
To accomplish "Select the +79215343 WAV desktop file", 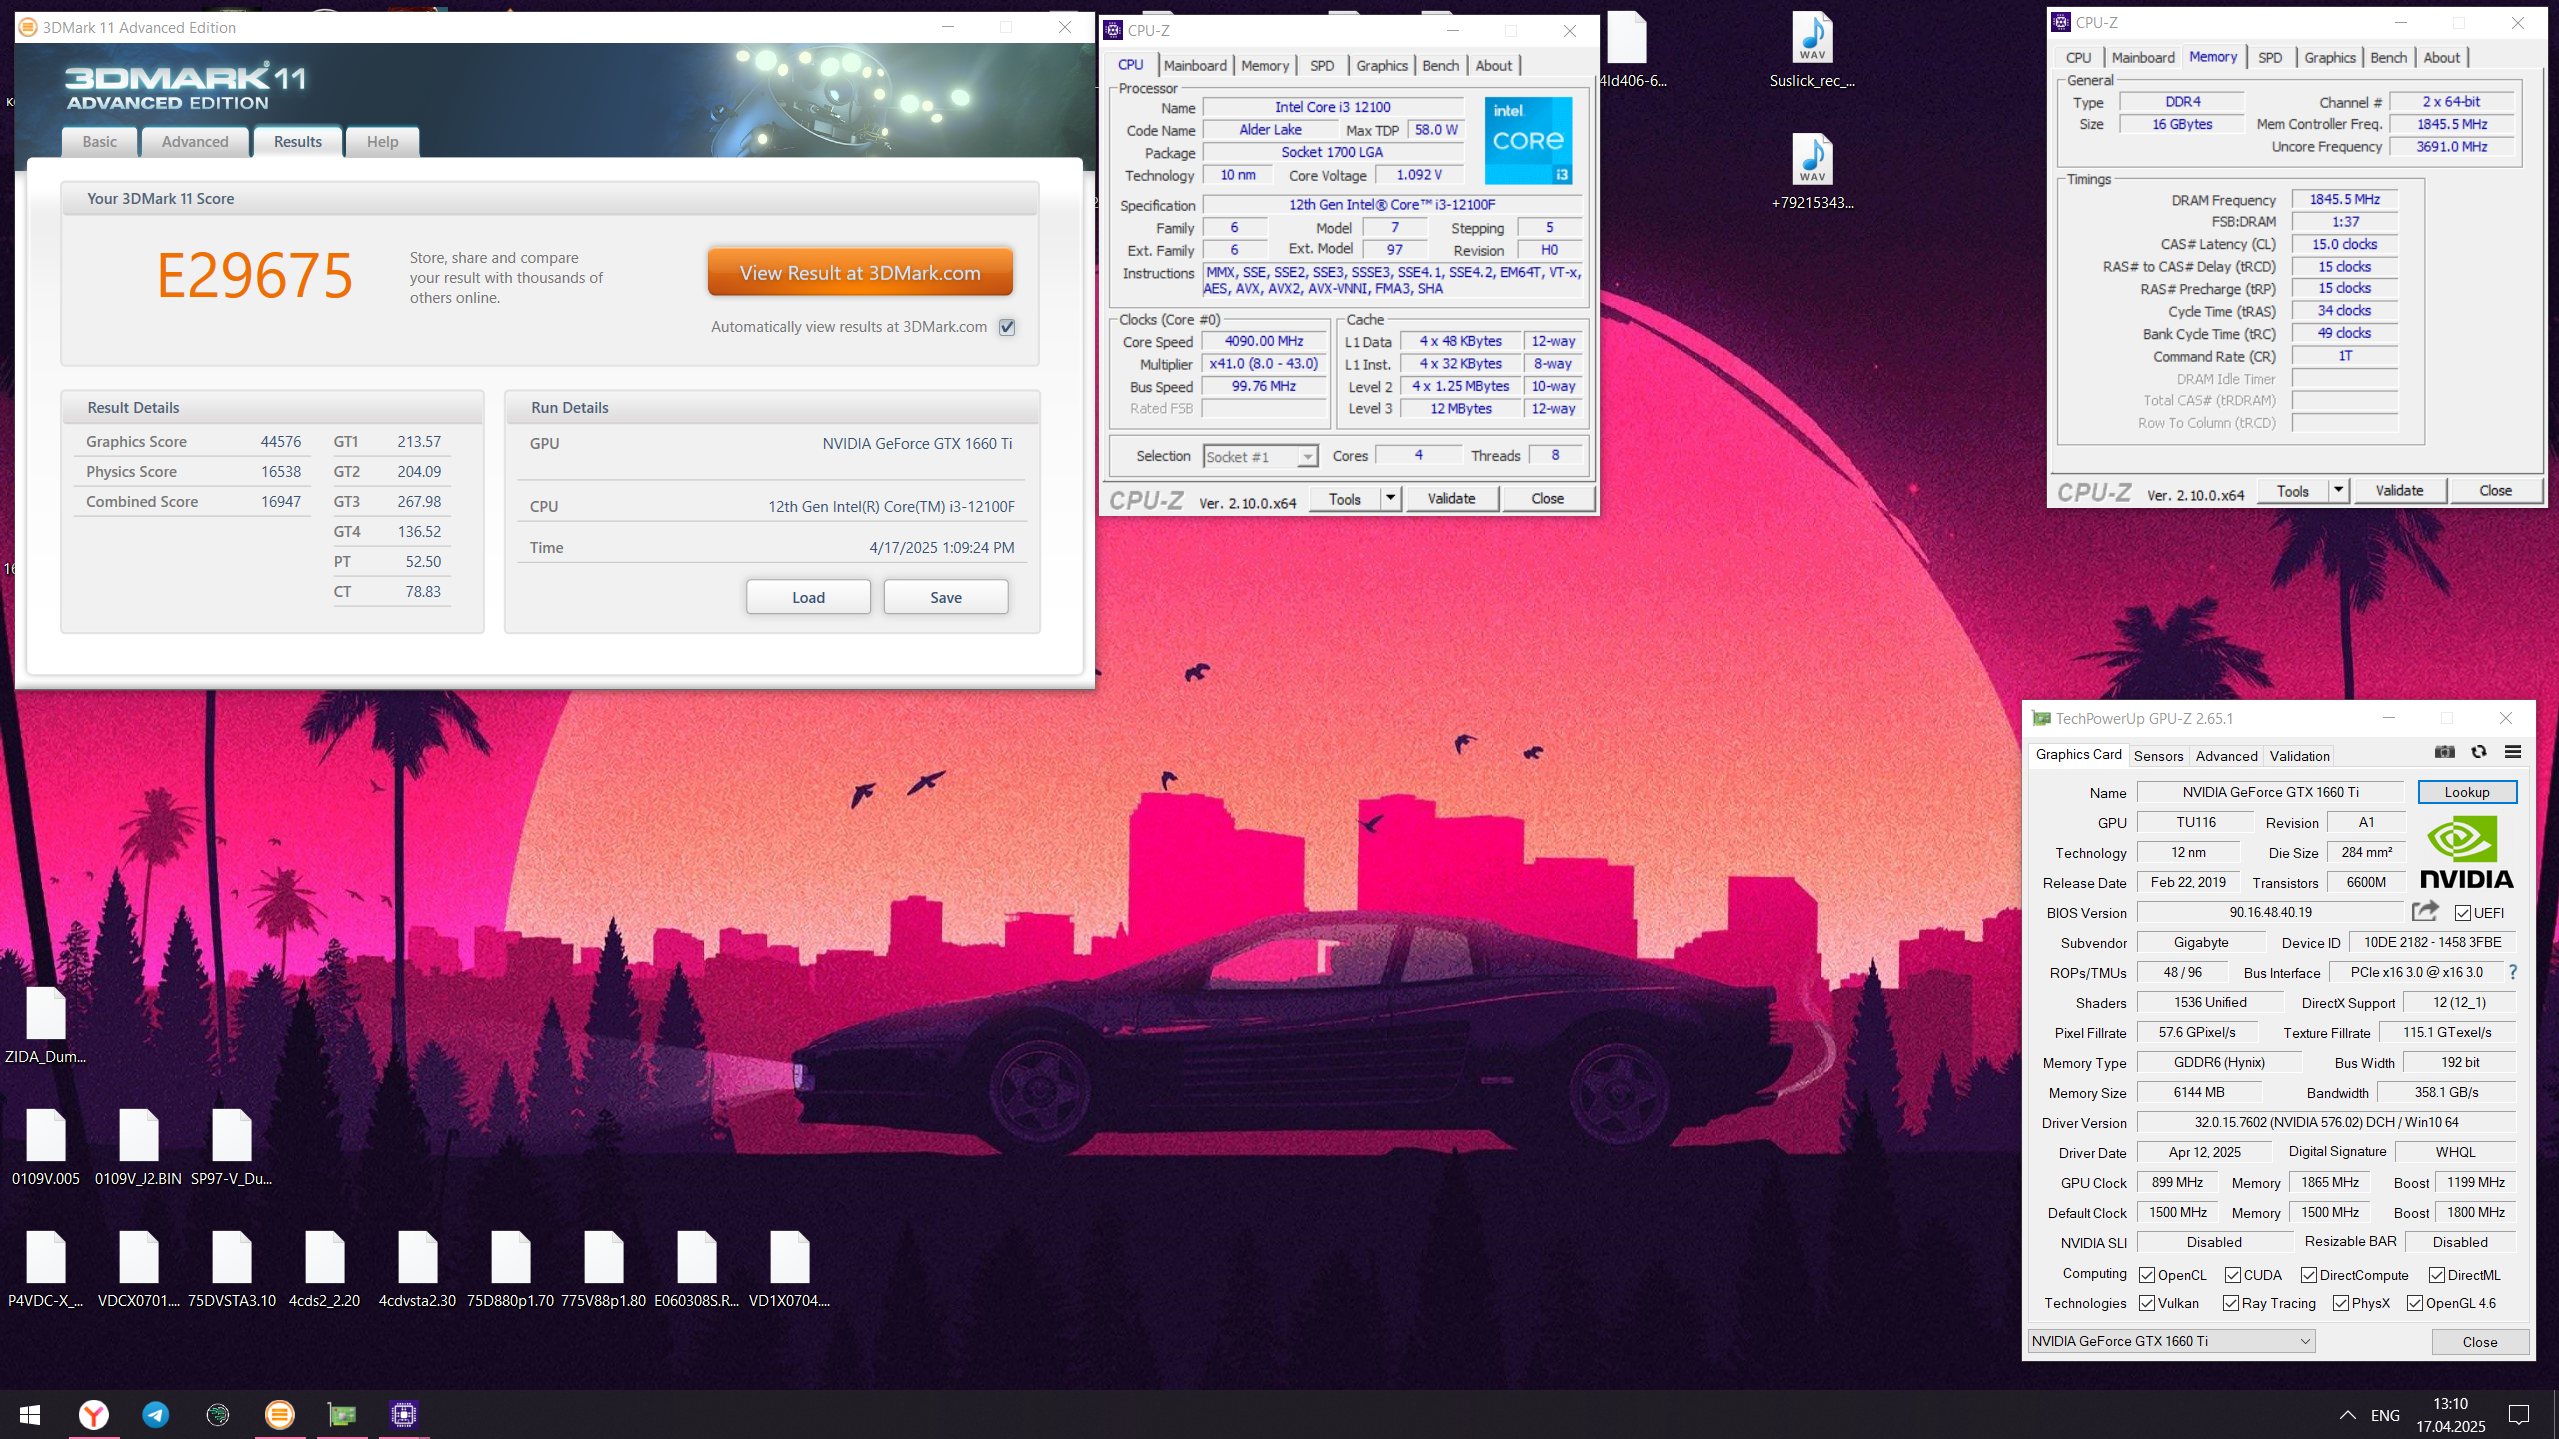I will 1812,173.
